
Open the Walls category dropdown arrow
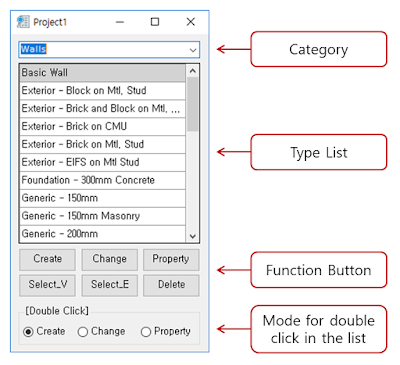(x=193, y=50)
